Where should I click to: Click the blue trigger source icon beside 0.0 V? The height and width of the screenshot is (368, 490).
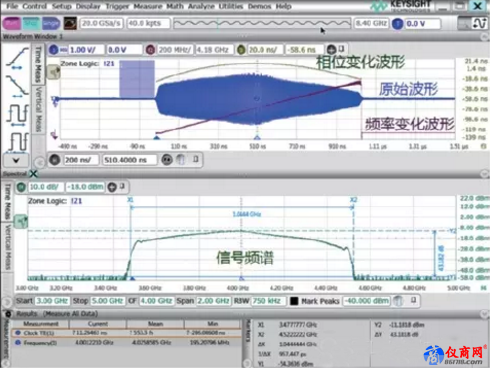point(397,24)
